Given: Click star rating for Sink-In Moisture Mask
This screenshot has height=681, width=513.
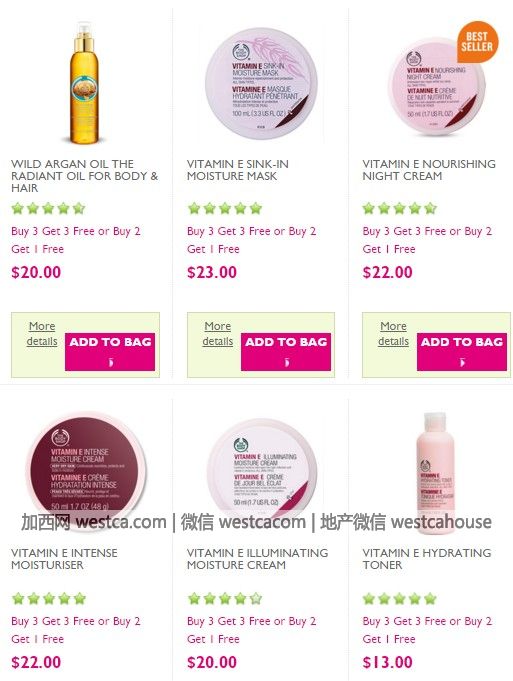Looking at the screenshot, I should pos(225,208).
